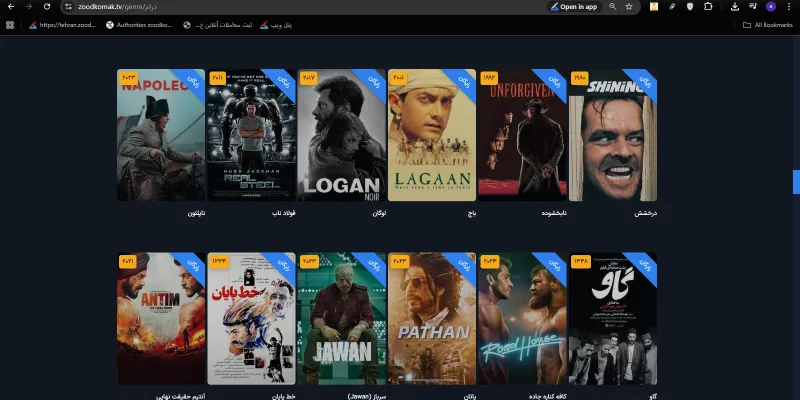Screen dimensions: 800x400
Task: Click the درخشش title link
Action: (x=645, y=214)
